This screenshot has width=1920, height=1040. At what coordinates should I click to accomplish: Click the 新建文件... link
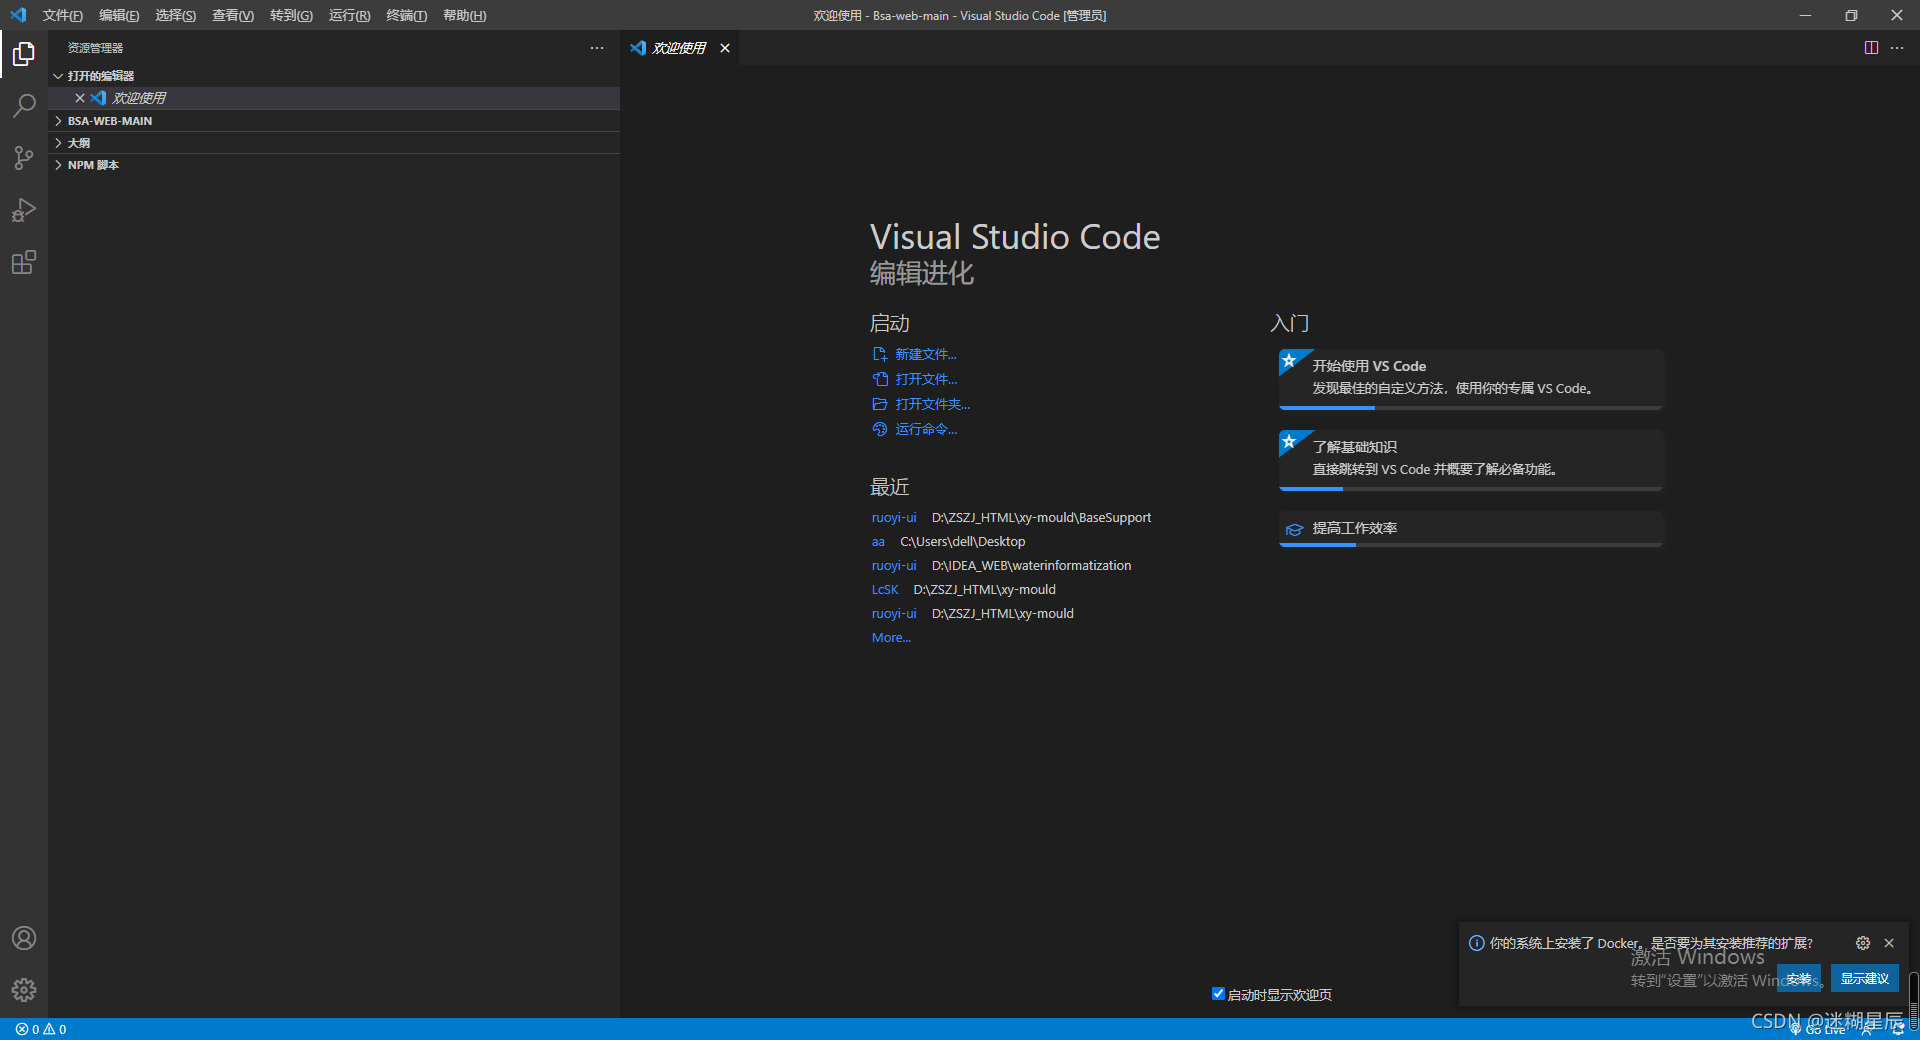pyautogui.click(x=926, y=354)
